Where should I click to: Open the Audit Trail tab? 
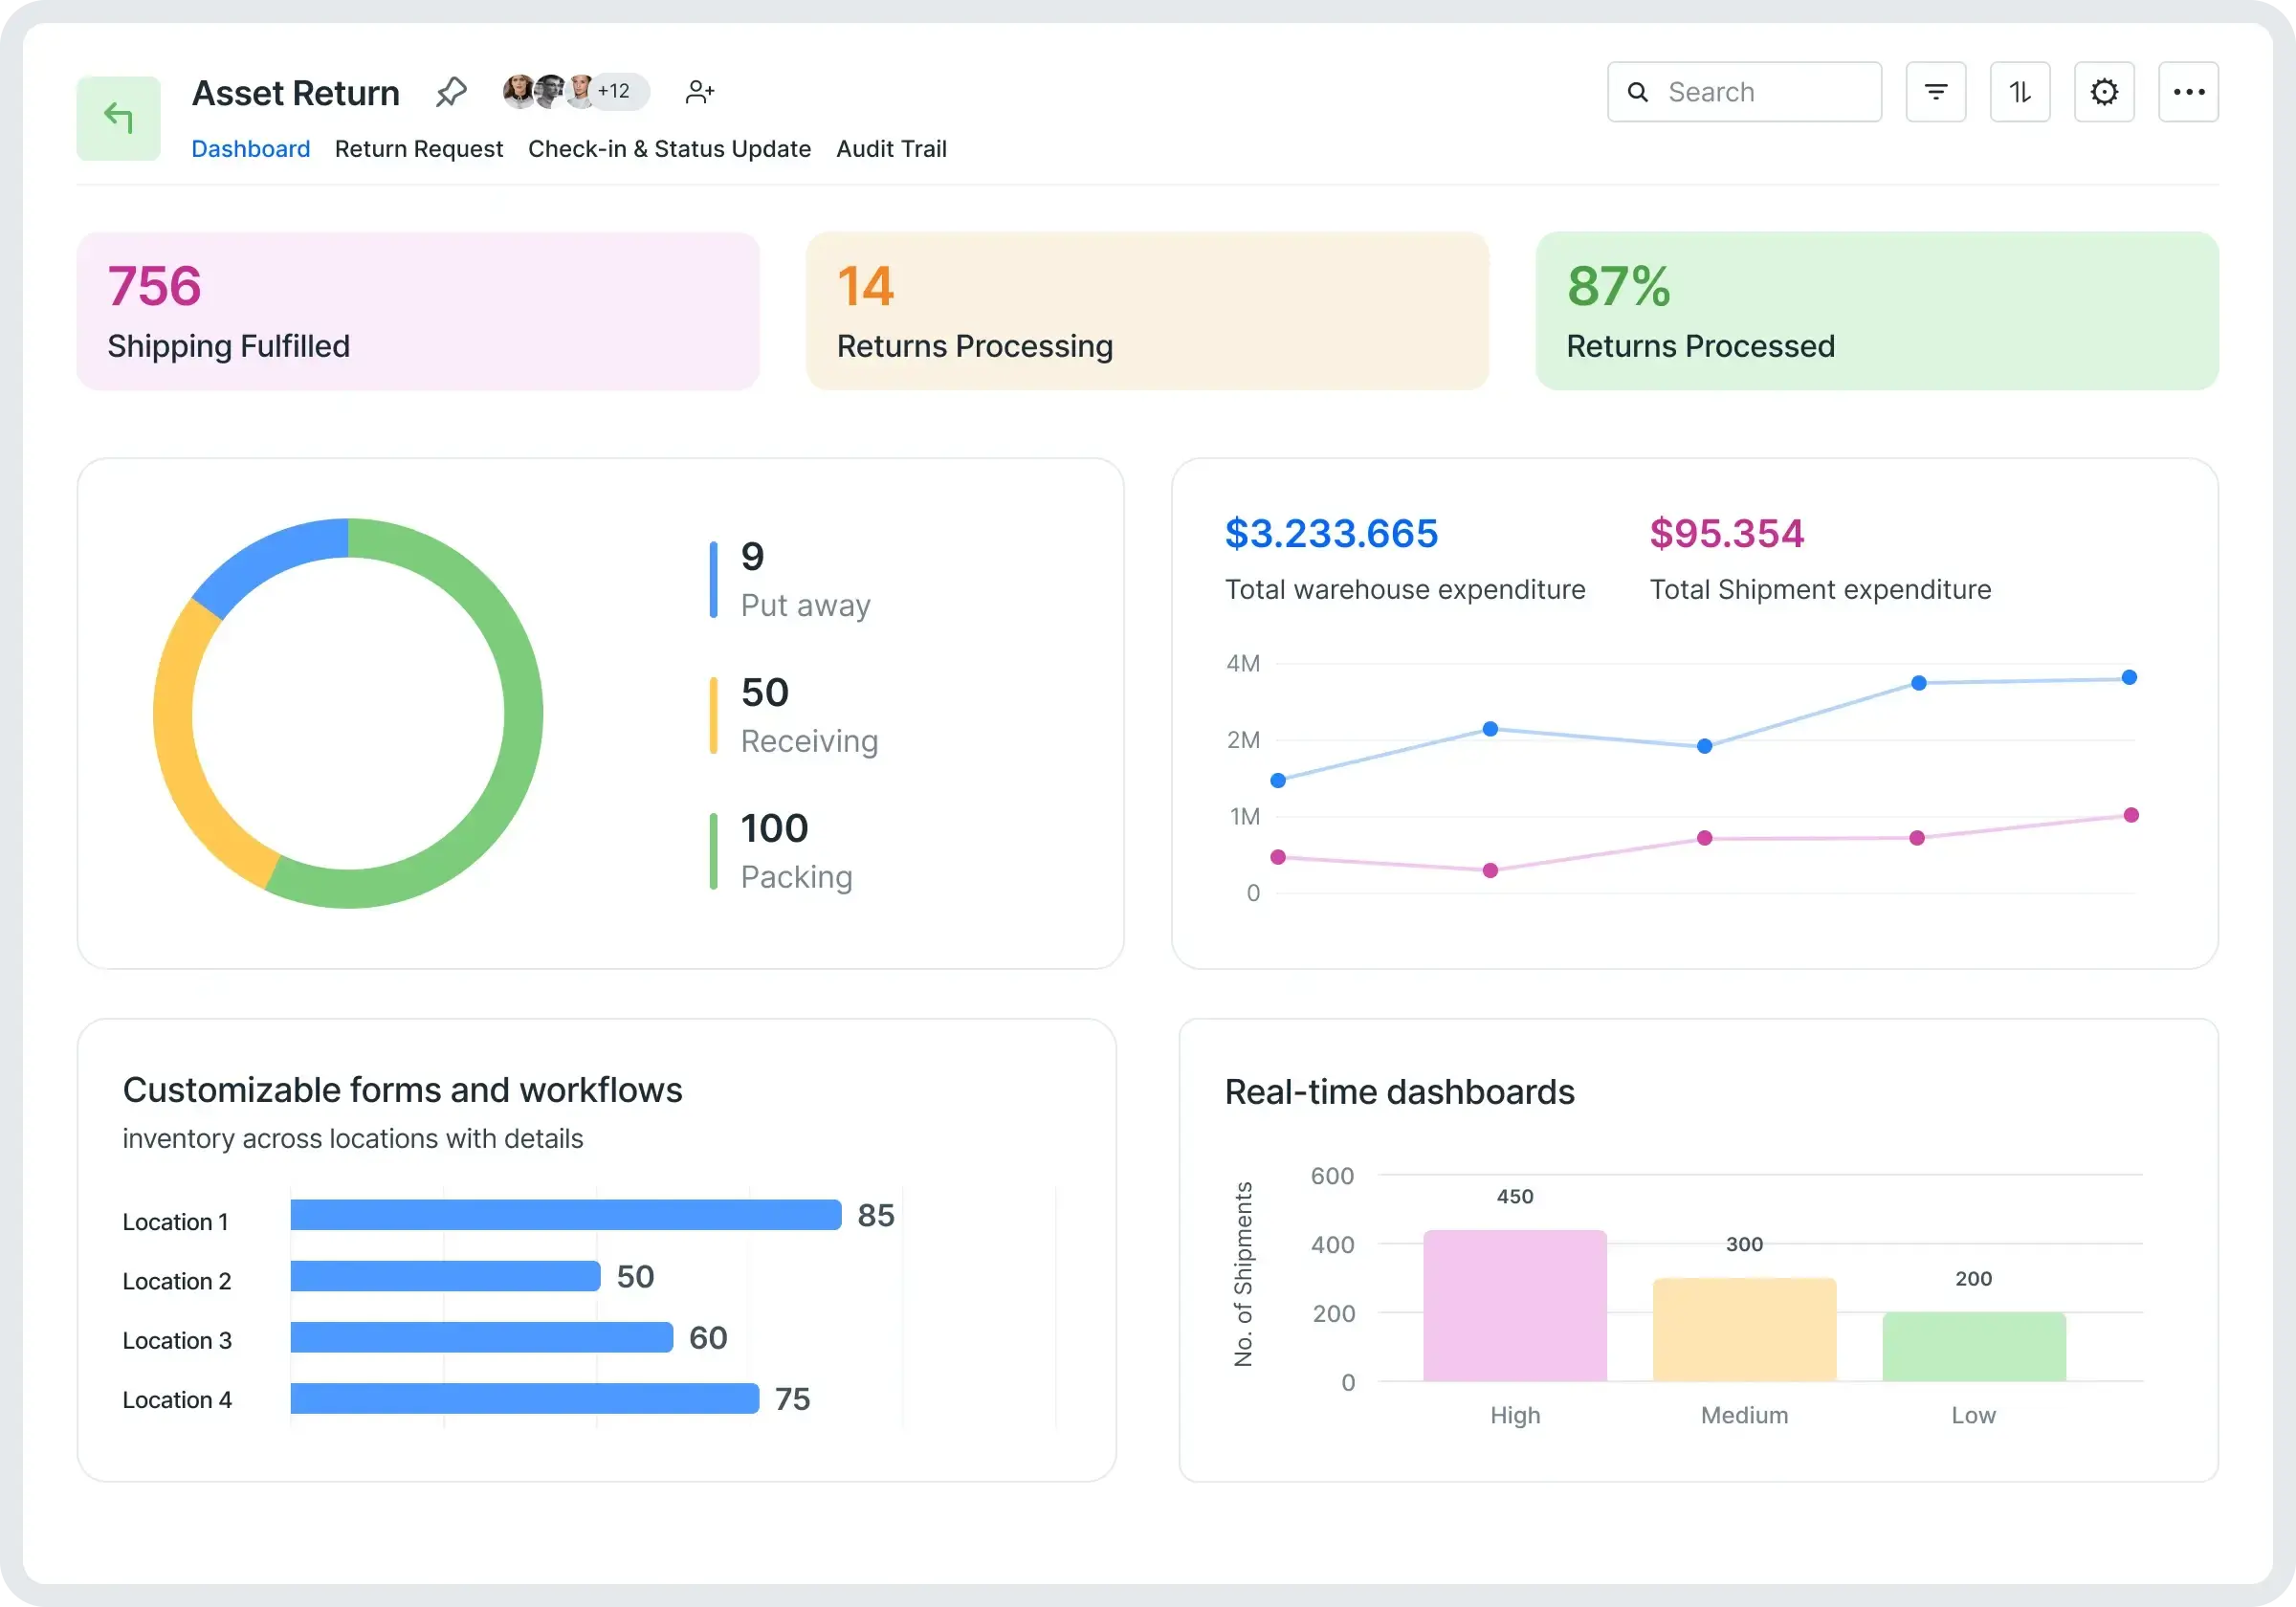point(891,149)
